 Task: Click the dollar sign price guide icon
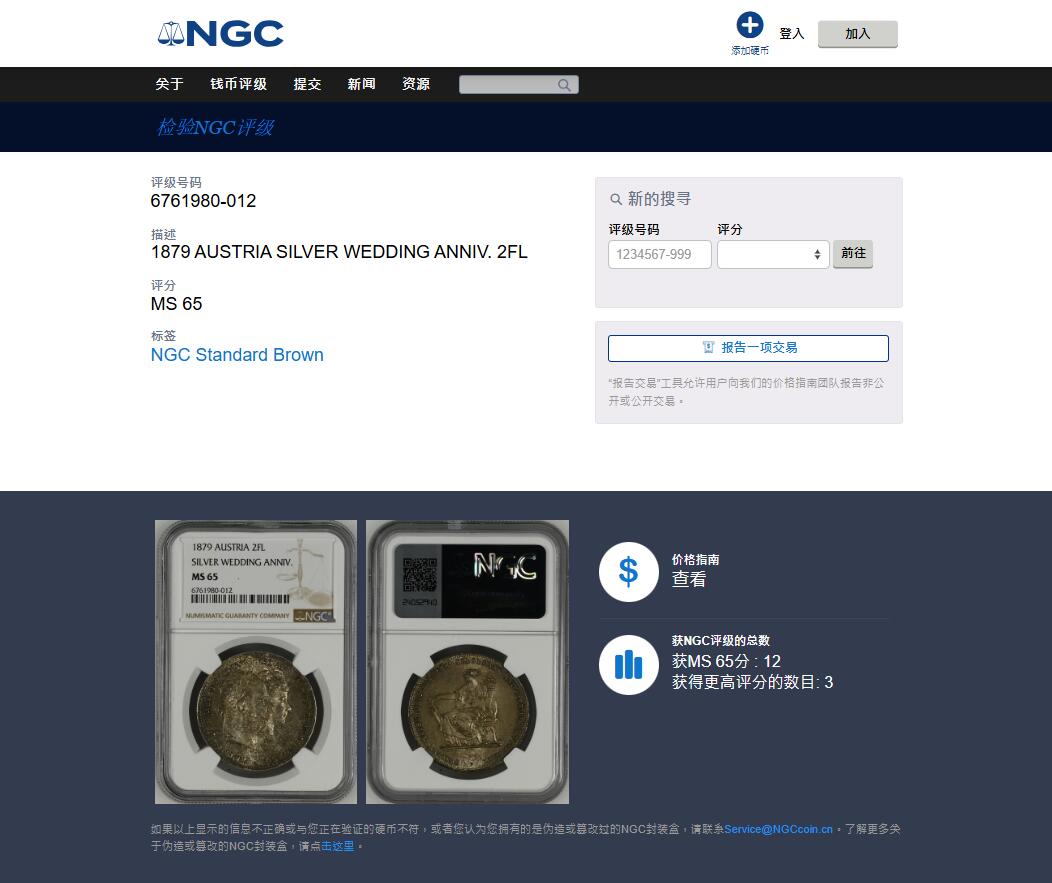[x=629, y=572]
